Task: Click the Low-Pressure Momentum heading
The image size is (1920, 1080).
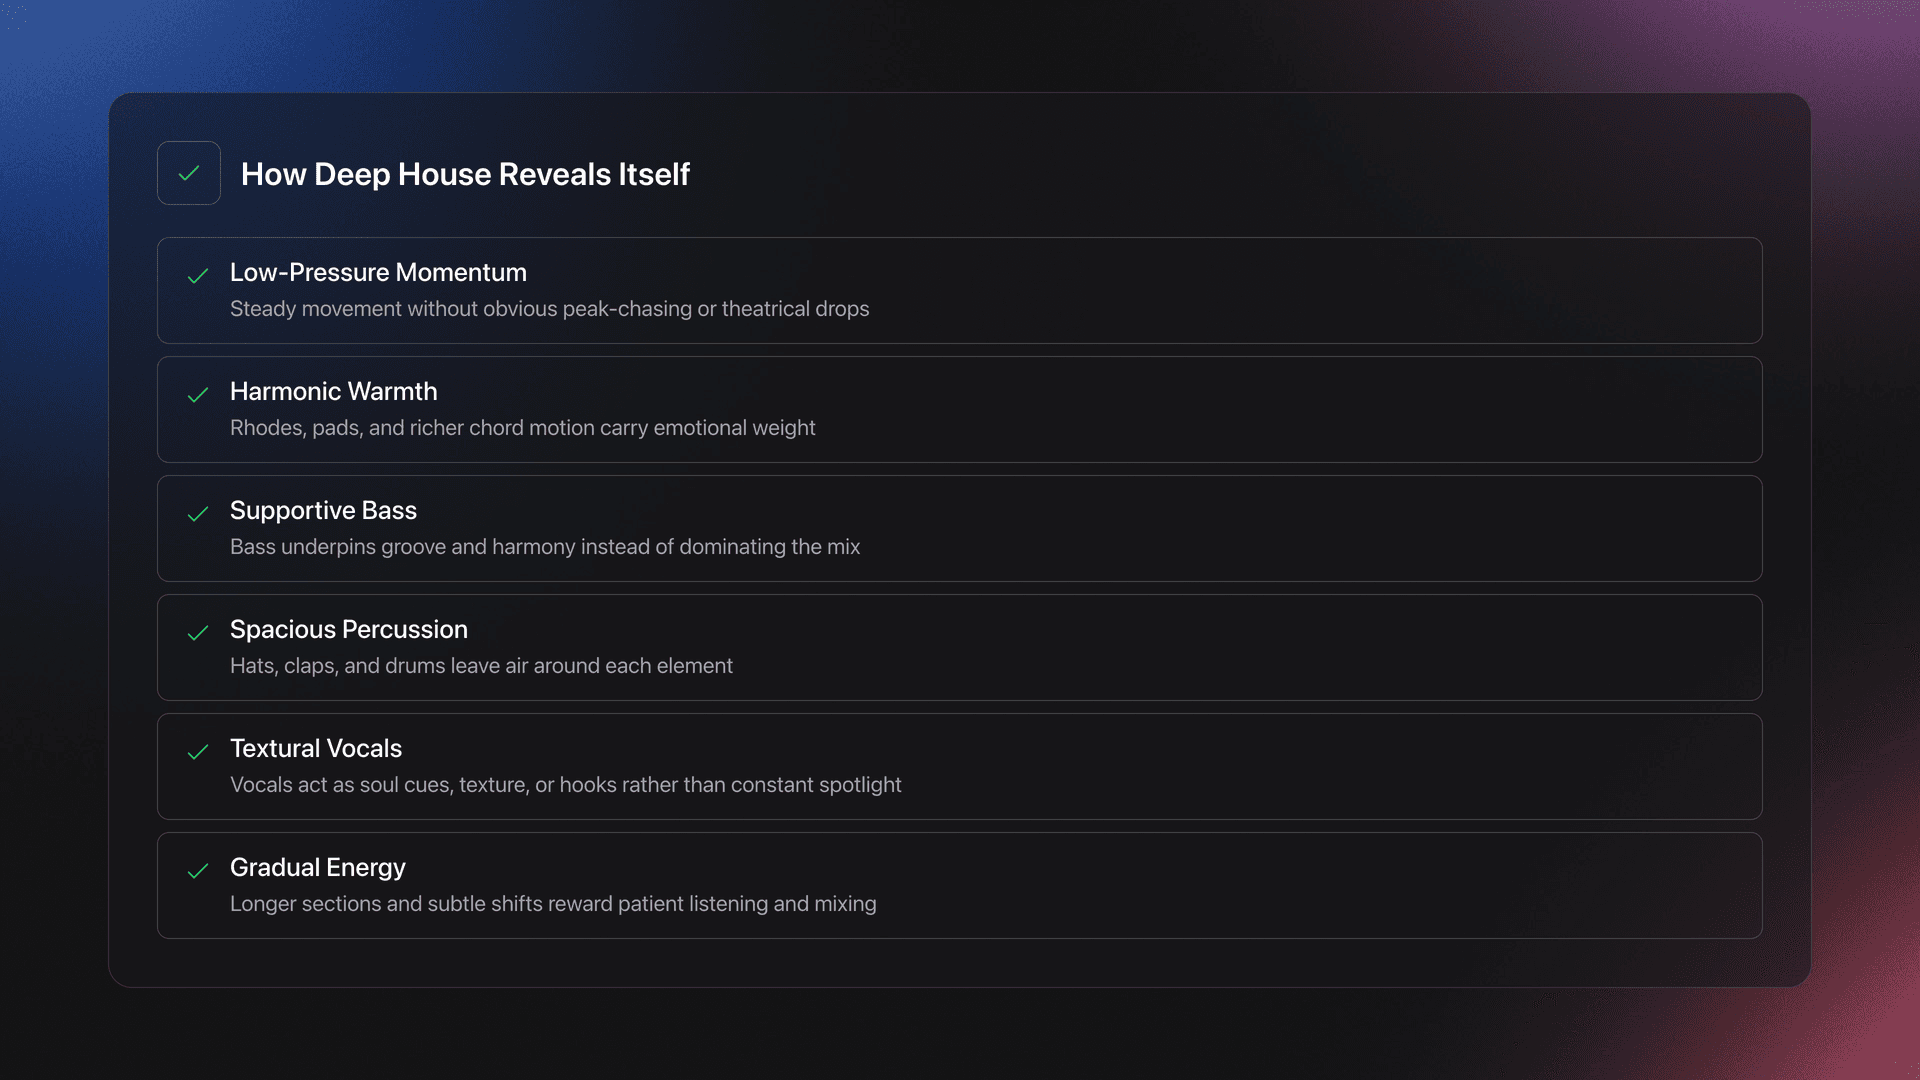Action: (378, 272)
